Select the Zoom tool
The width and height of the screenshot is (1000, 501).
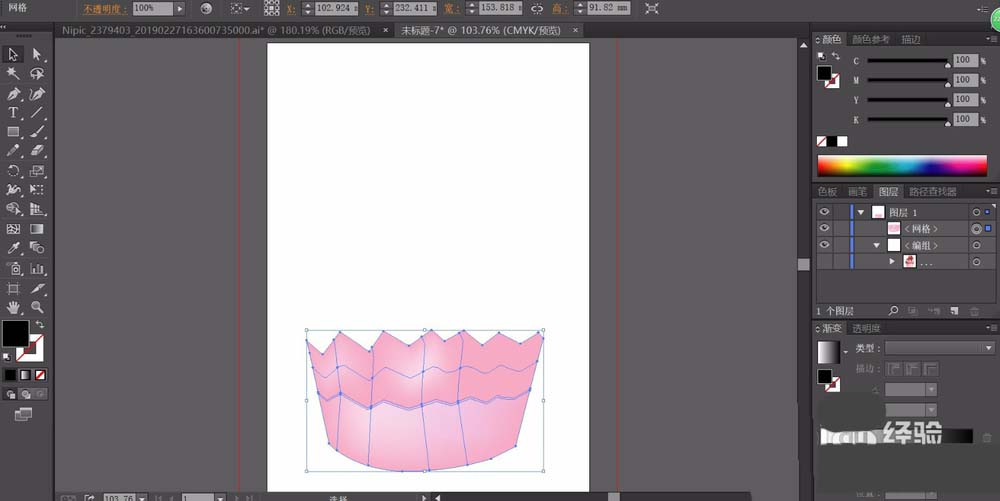(x=37, y=308)
